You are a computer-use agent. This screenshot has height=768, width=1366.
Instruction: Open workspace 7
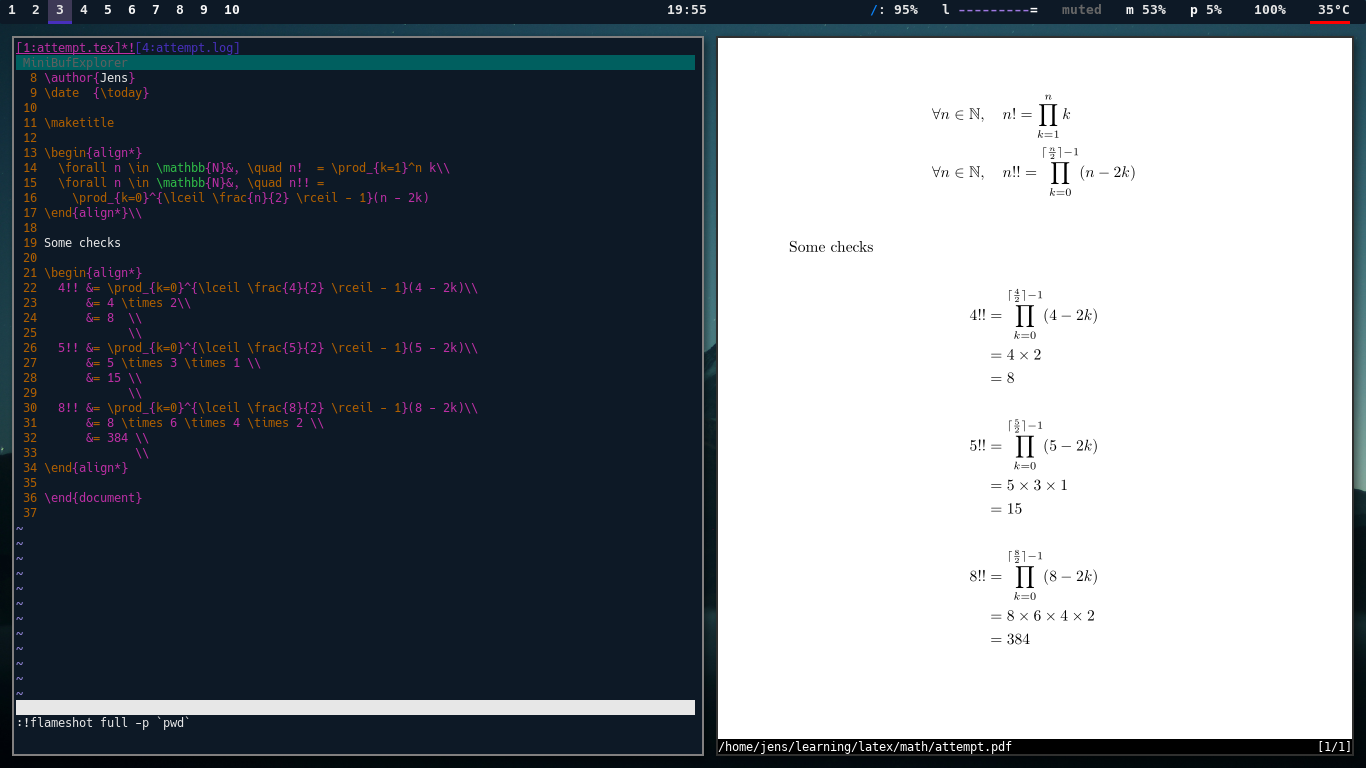click(x=156, y=10)
